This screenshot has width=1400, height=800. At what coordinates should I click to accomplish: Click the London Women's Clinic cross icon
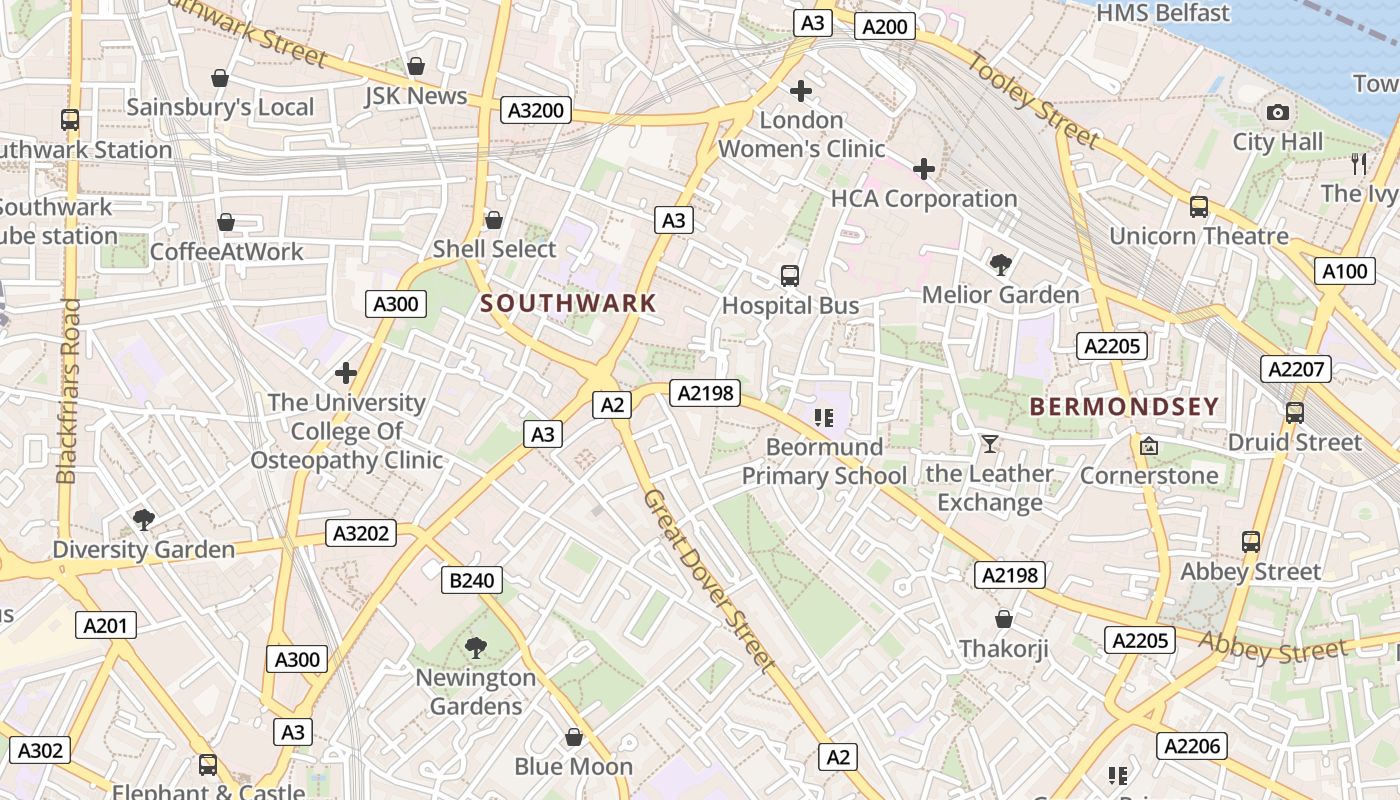pos(800,91)
